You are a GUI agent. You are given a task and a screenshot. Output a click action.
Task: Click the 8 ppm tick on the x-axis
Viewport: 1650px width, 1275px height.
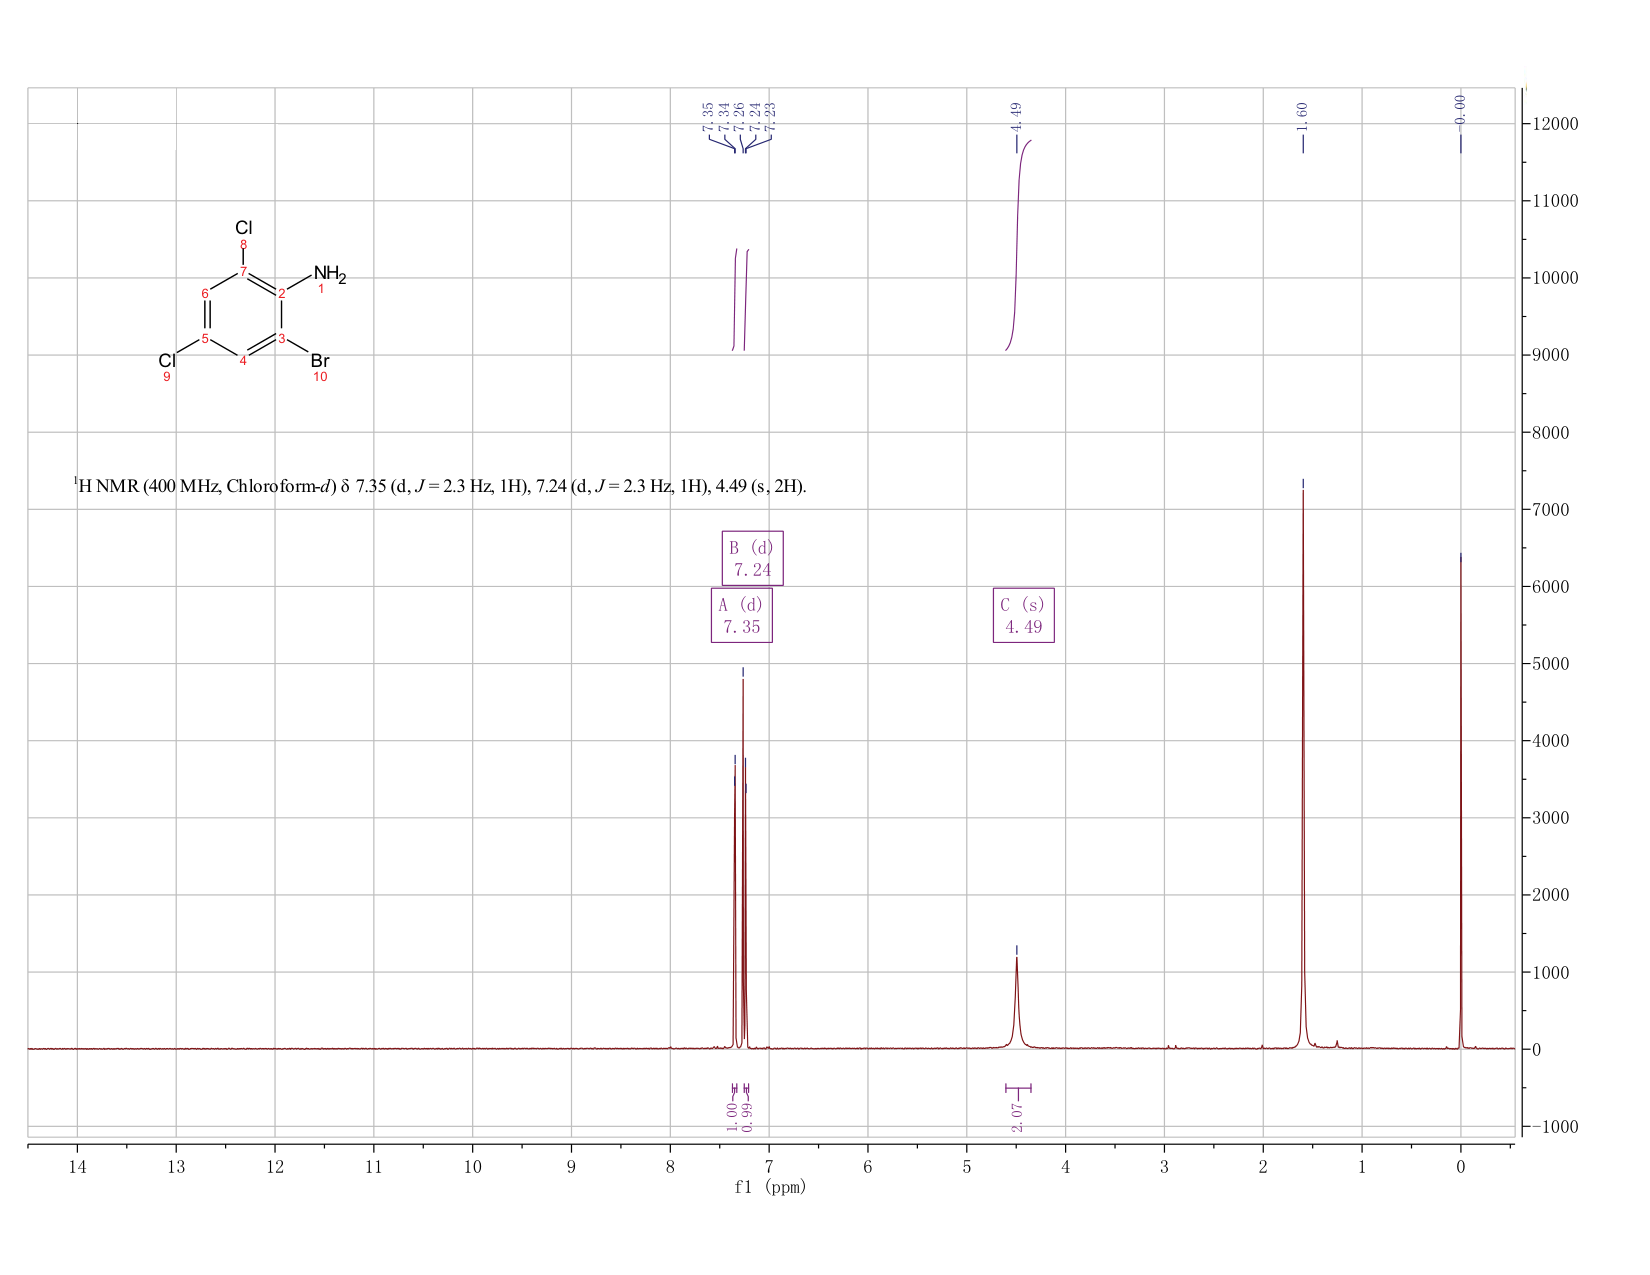670,1166
